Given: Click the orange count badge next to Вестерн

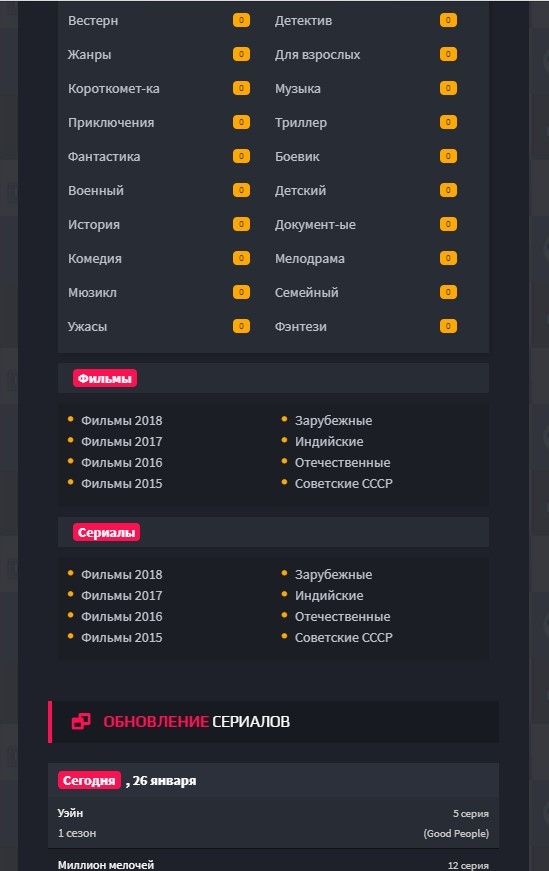Looking at the screenshot, I should [x=241, y=21].
